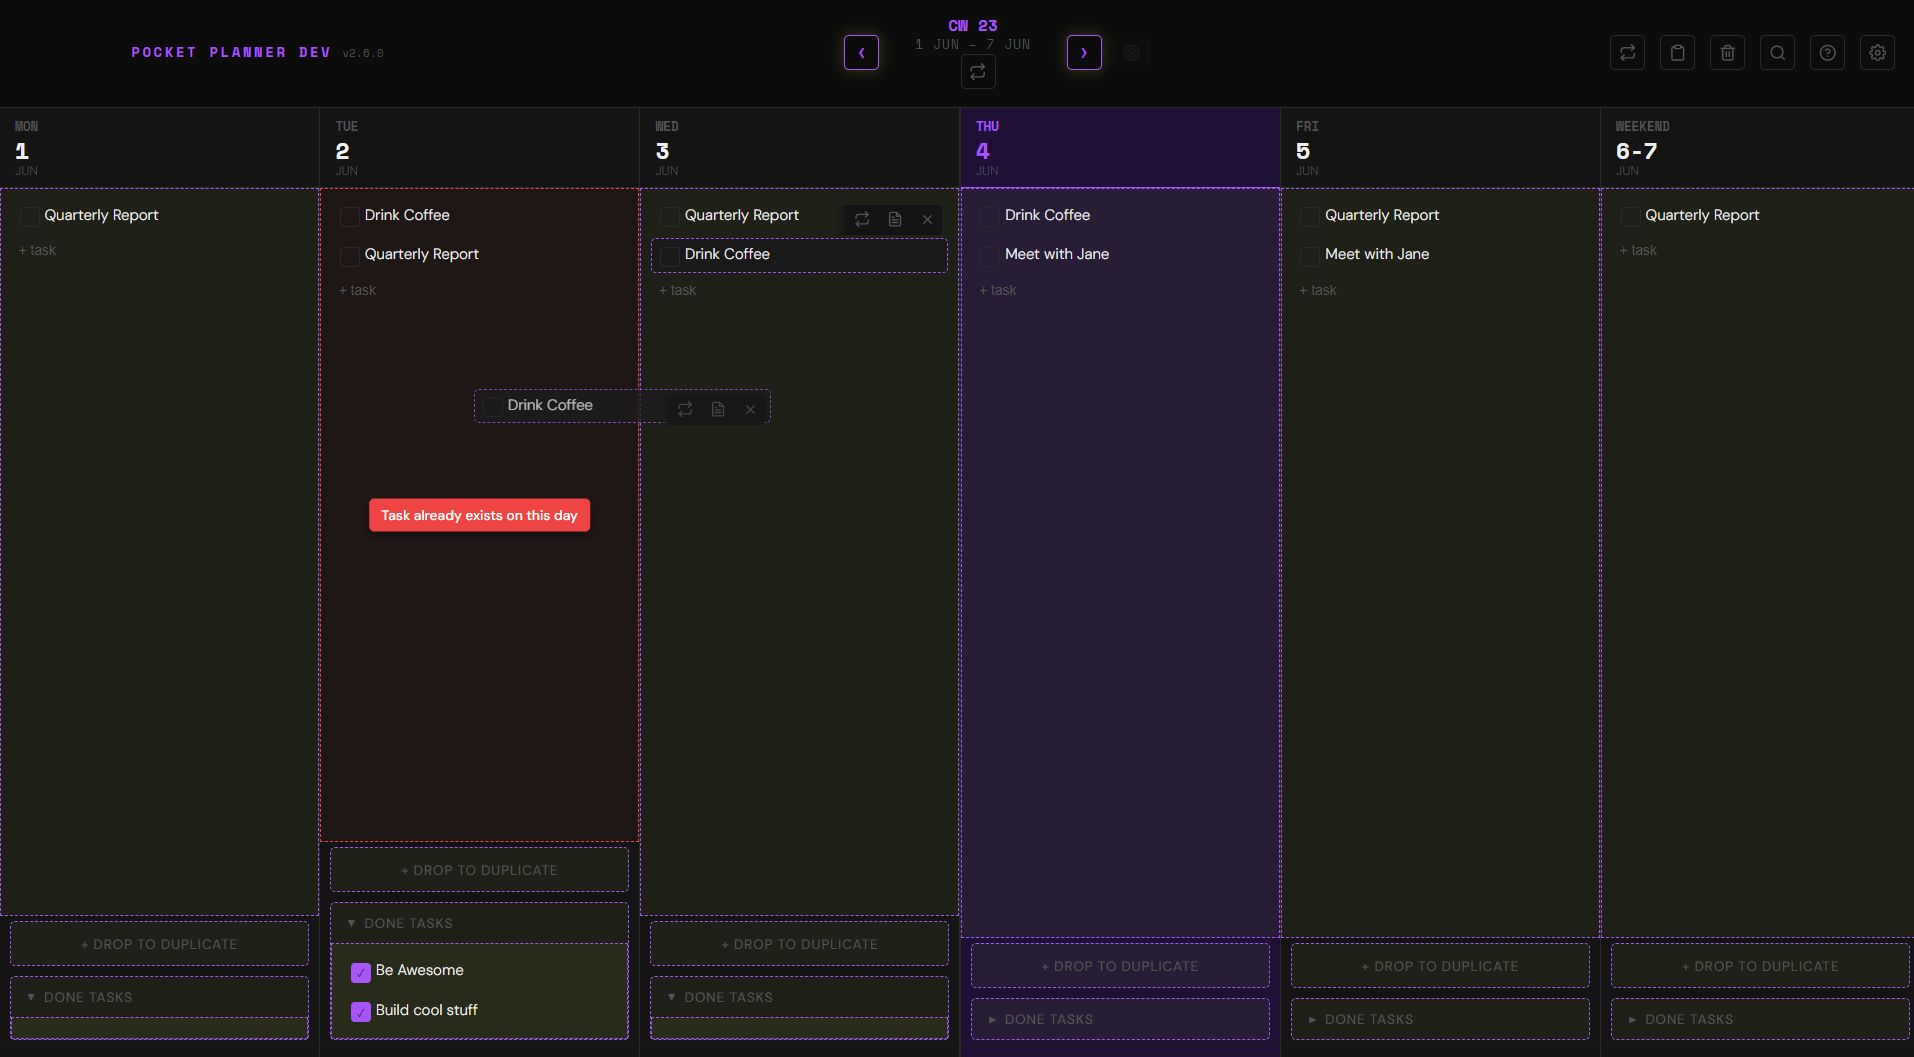Click the '1 JUN – 7 JUN' date range
The height and width of the screenshot is (1057, 1914).
pos(972,44)
